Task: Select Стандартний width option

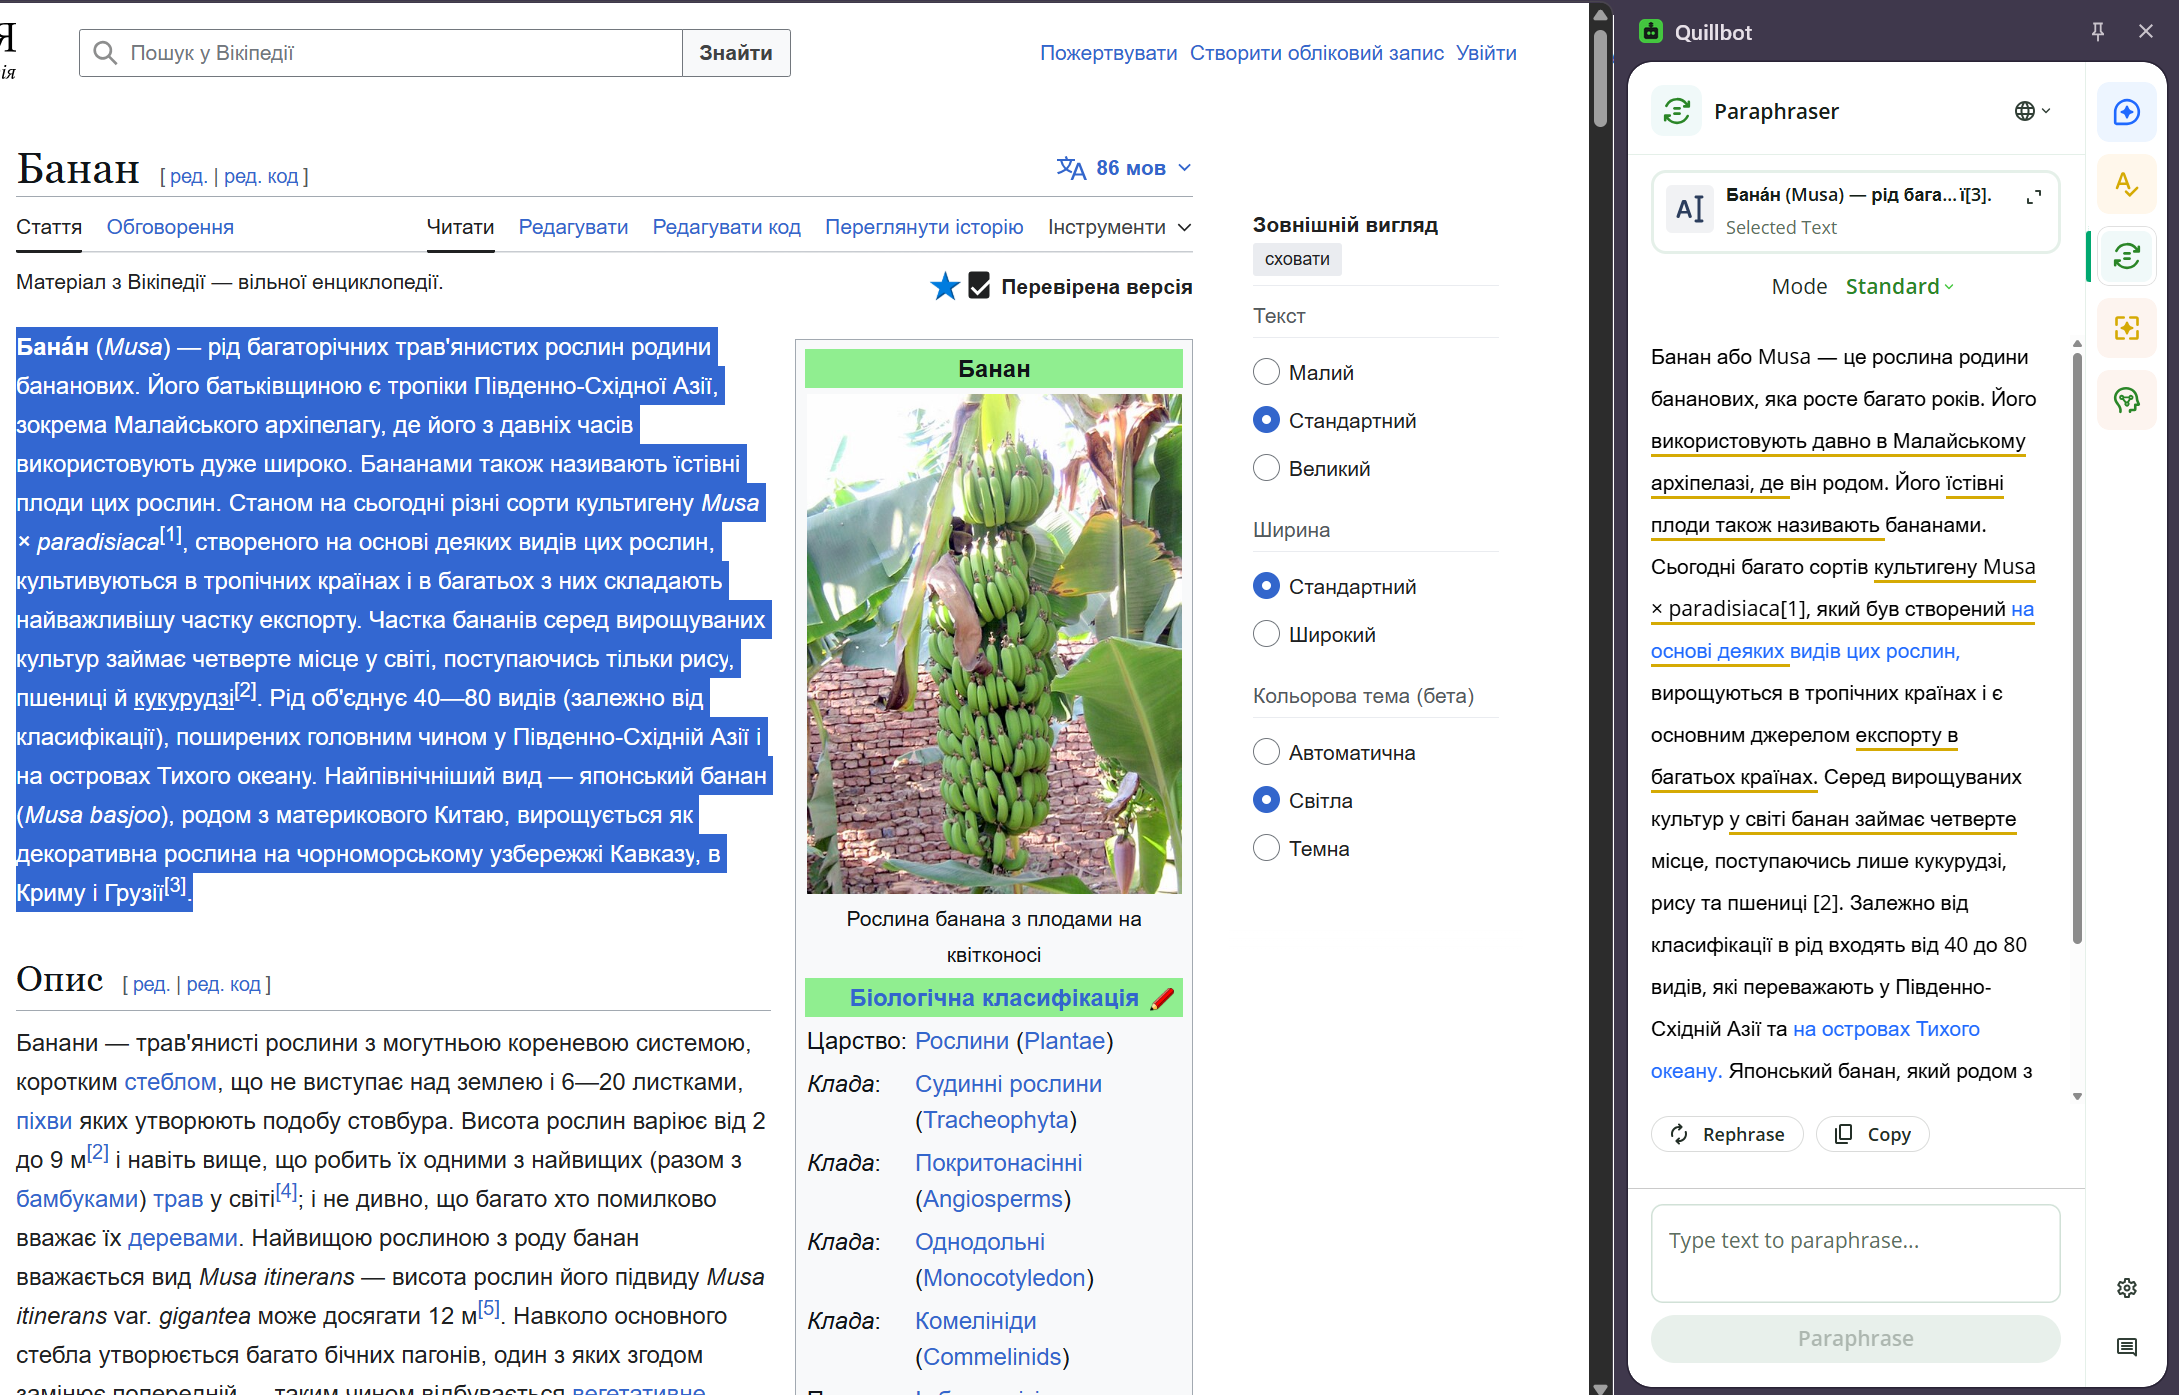Action: 1266,586
